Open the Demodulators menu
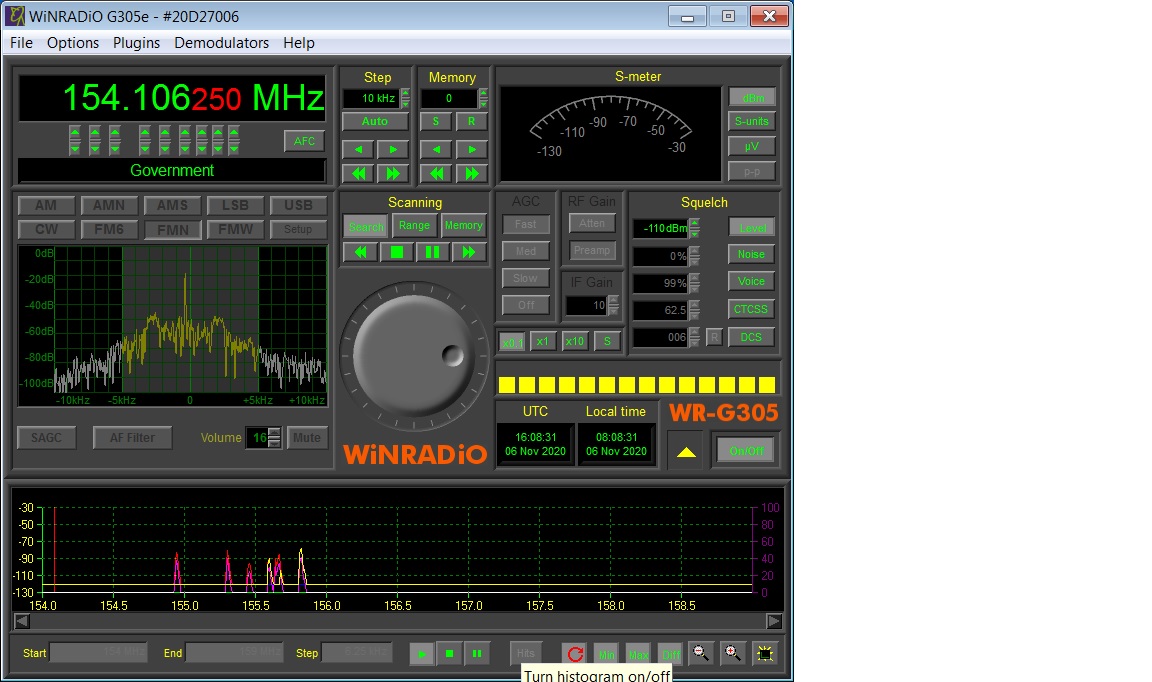Image resolution: width=1152 pixels, height=682 pixels. [221, 43]
